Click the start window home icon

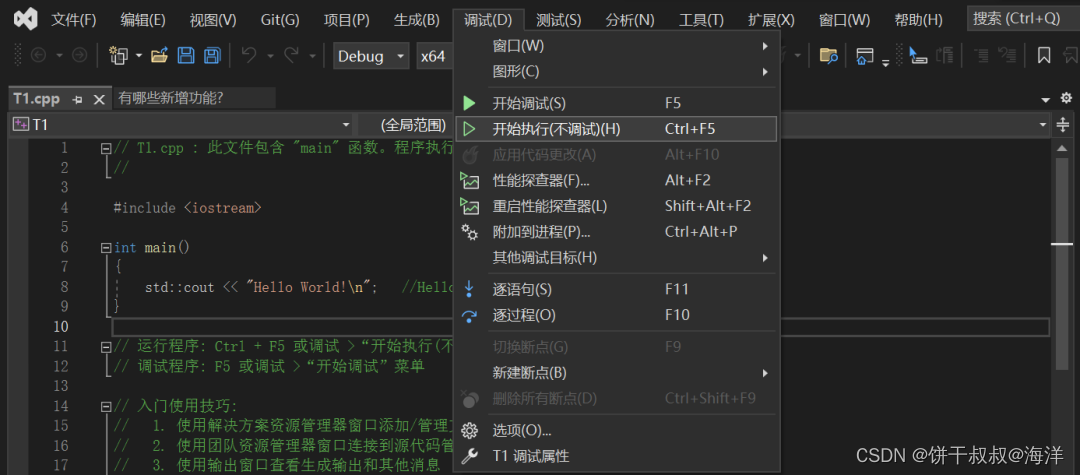pyautogui.click(x=865, y=56)
